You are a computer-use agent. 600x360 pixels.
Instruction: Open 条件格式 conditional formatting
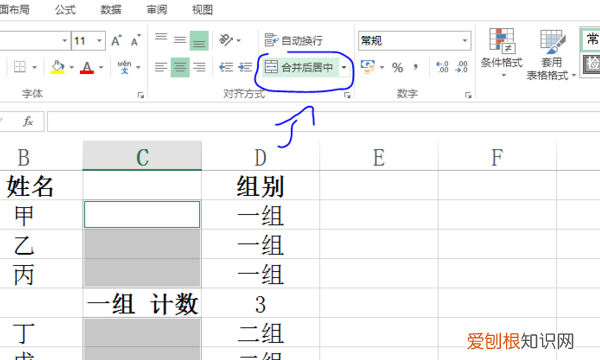(502, 53)
